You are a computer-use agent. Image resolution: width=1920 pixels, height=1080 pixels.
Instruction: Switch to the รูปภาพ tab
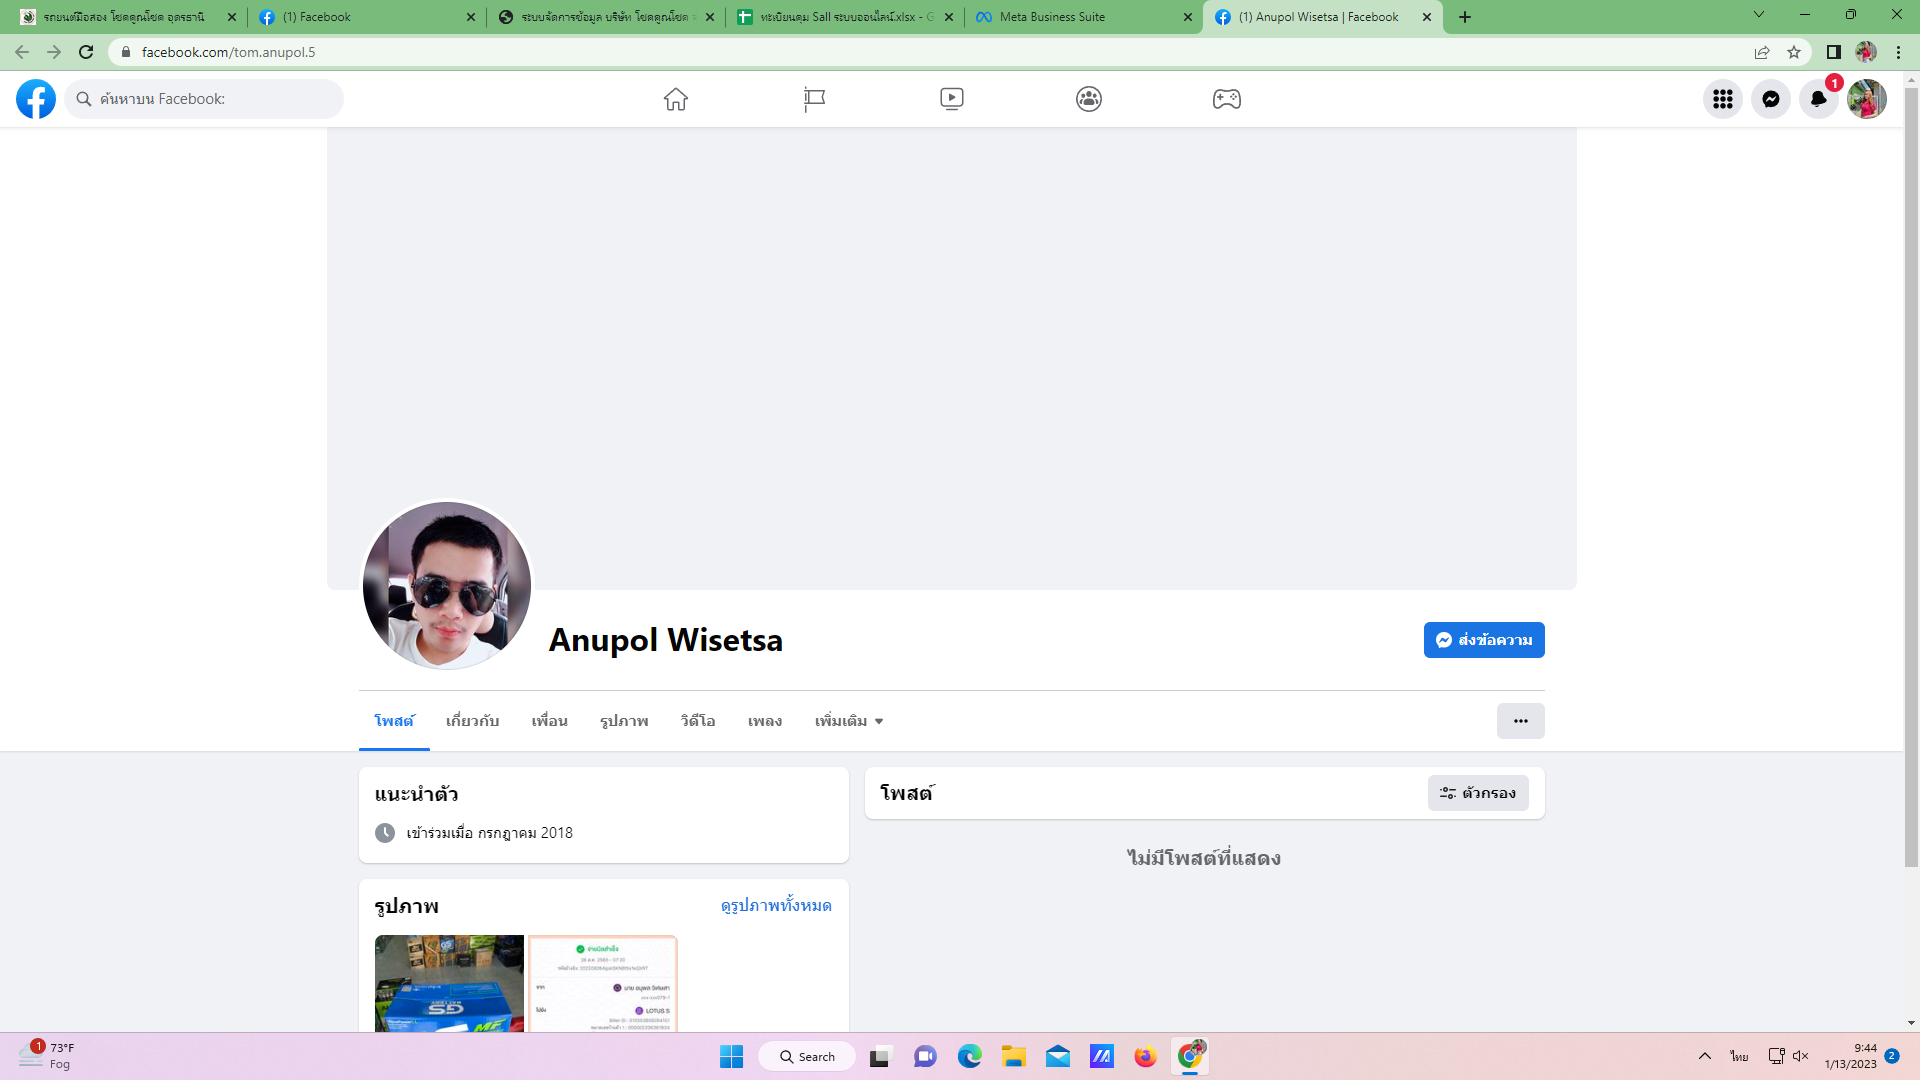[624, 721]
